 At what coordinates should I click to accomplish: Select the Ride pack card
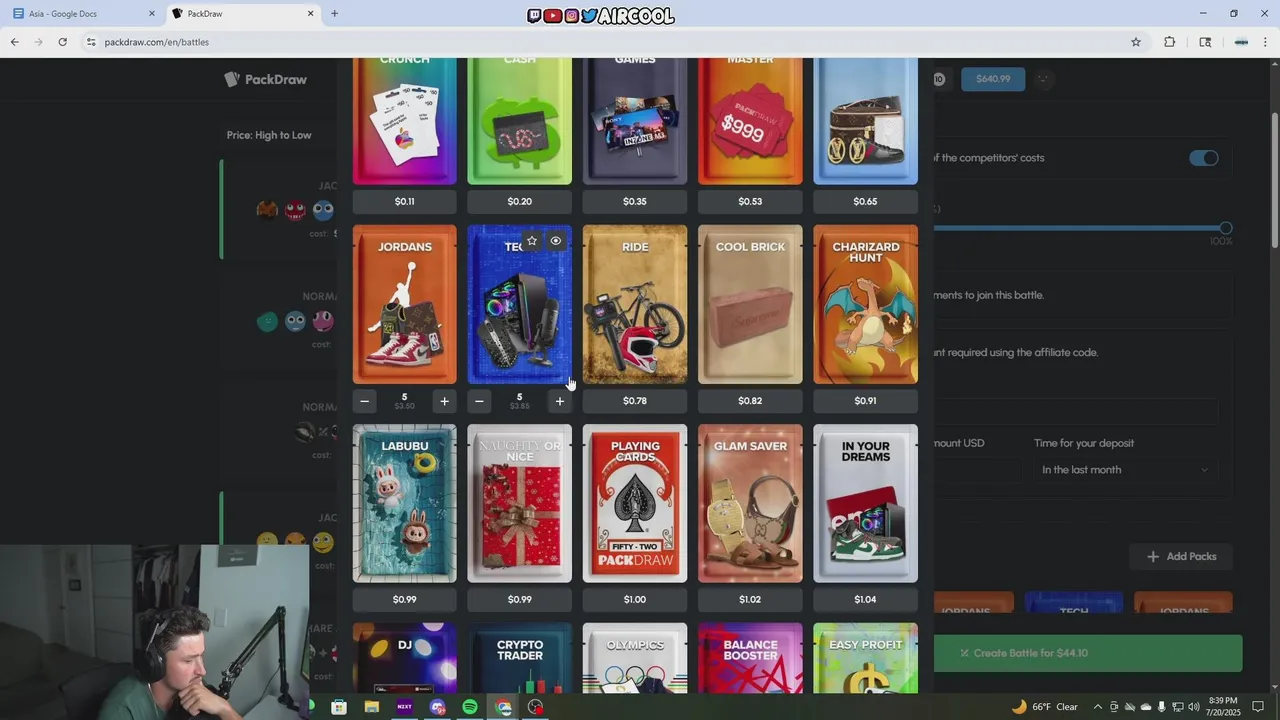[x=635, y=304]
